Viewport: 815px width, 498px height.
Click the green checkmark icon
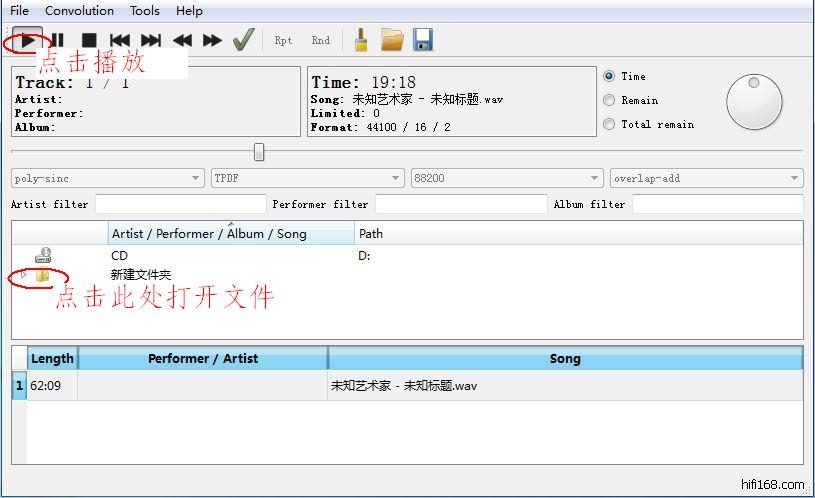[x=243, y=40]
